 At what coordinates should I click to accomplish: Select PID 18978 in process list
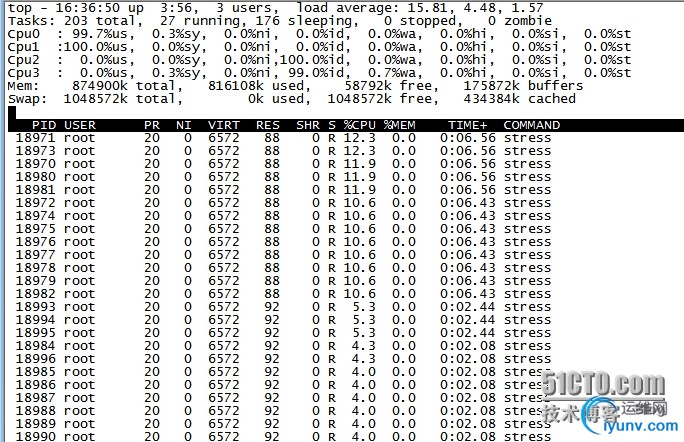(36, 268)
